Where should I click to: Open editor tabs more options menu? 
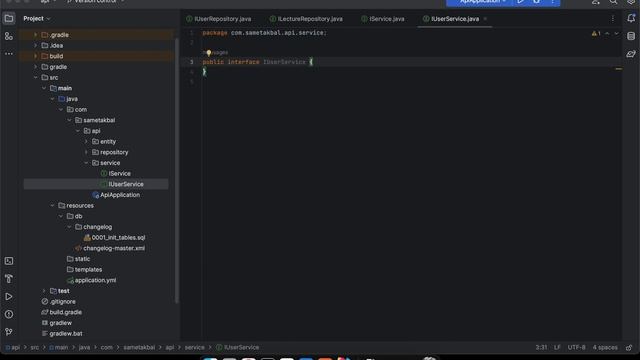613,19
